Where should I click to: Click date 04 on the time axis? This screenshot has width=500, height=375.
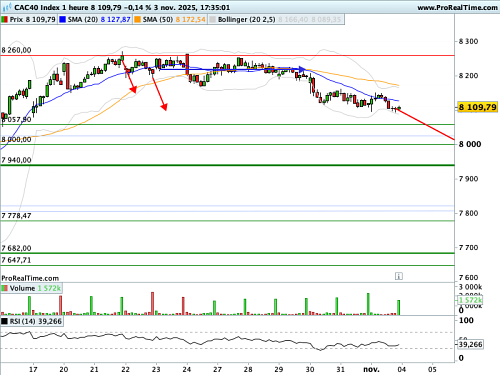point(402,369)
